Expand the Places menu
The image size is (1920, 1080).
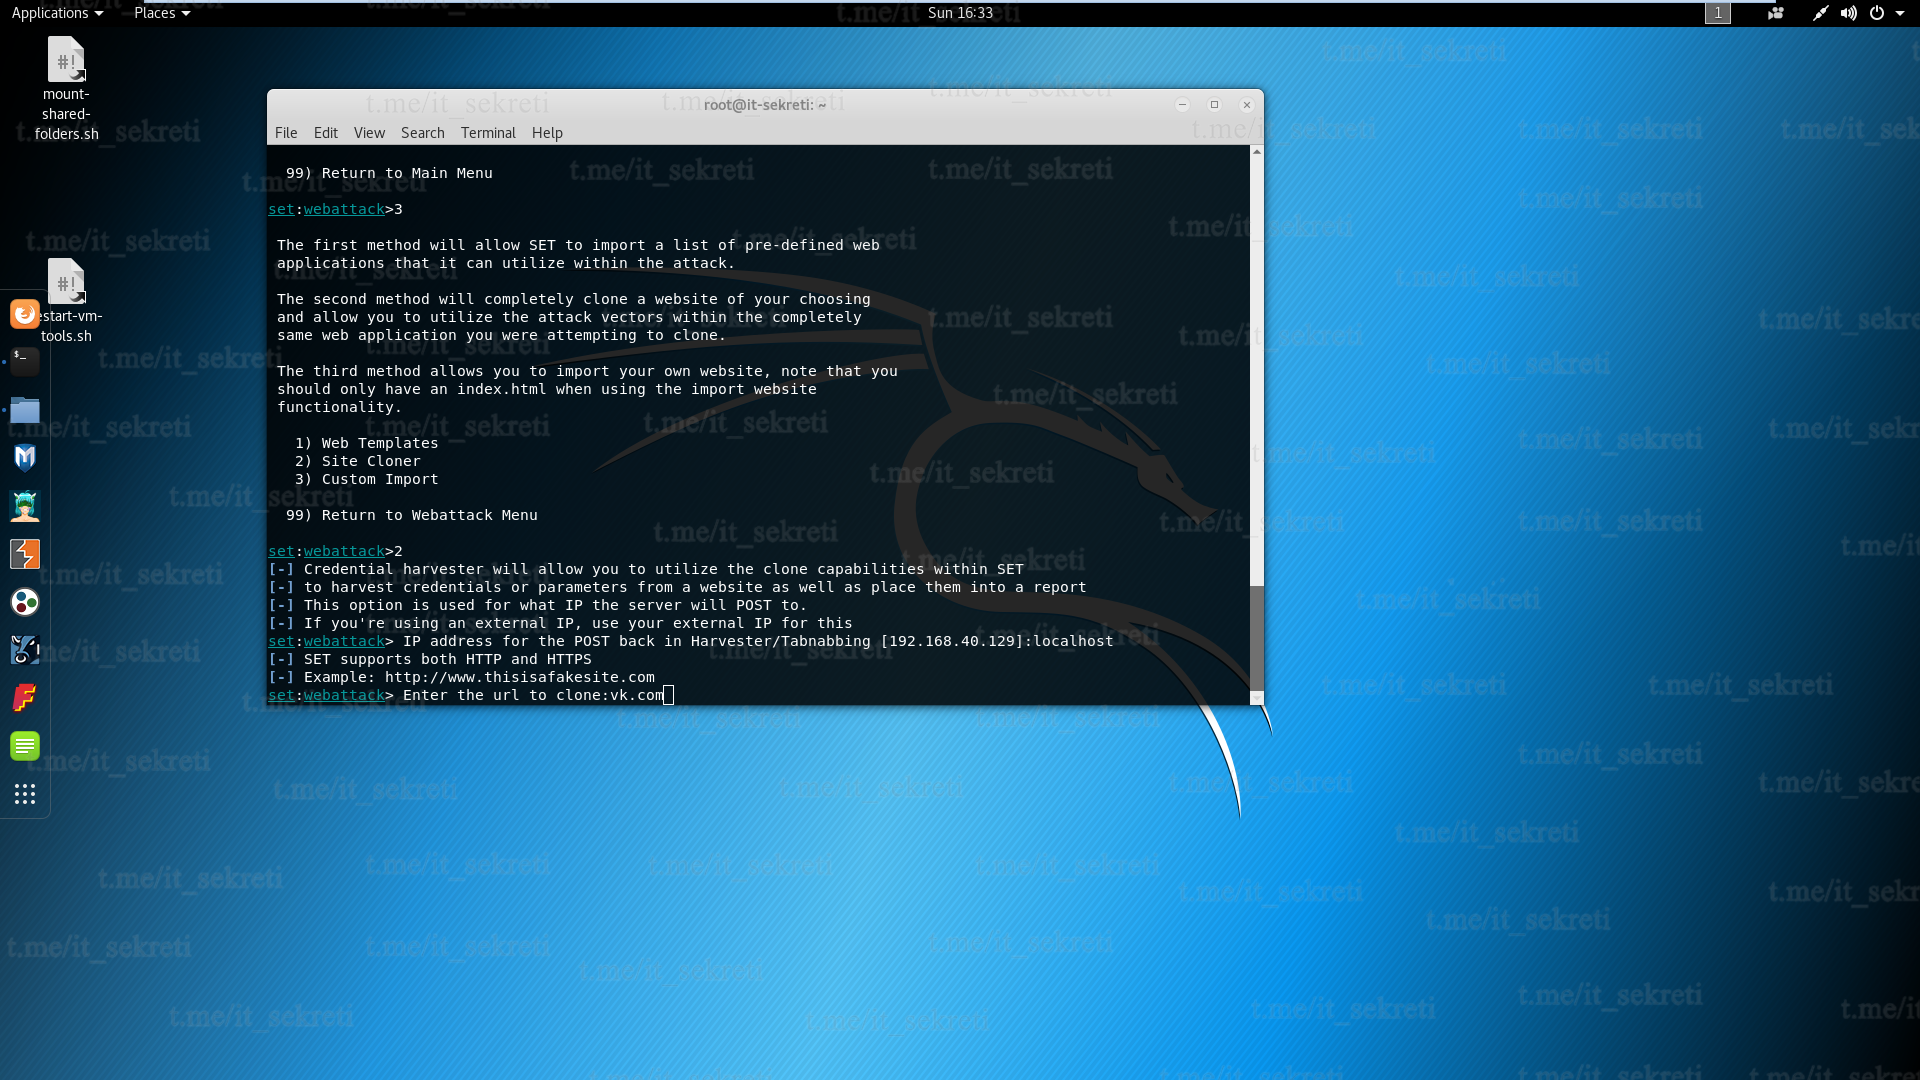coord(161,13)
